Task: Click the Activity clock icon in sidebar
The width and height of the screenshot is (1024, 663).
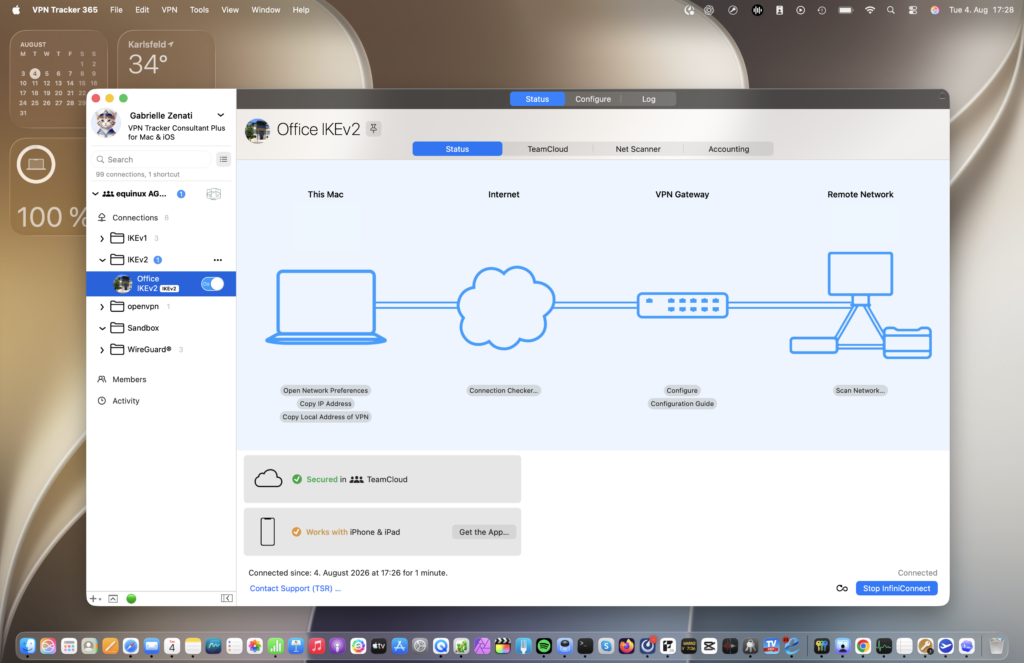Action: point(102,401)
